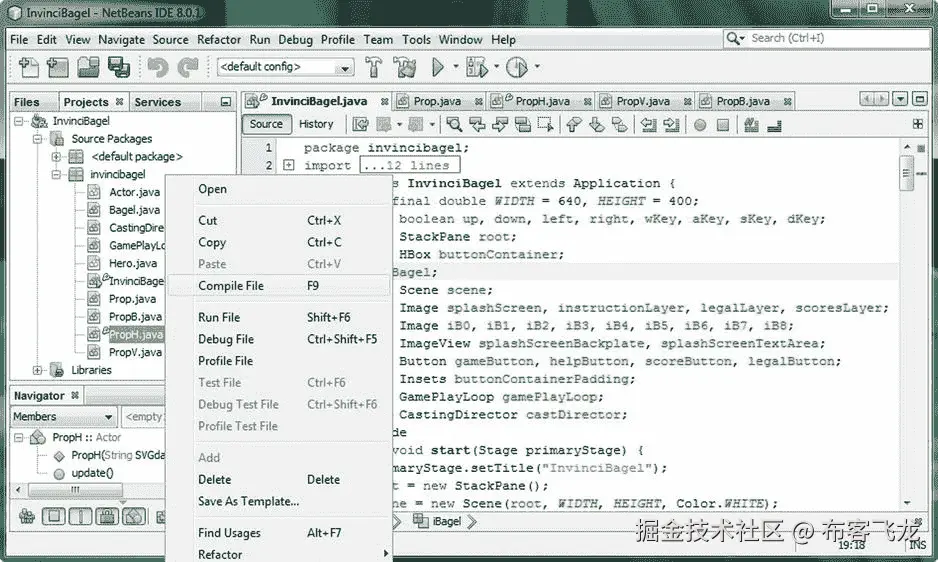Select Find Usages in context menu
Viewport: 938px width, 562px height.
pos(279,533)
